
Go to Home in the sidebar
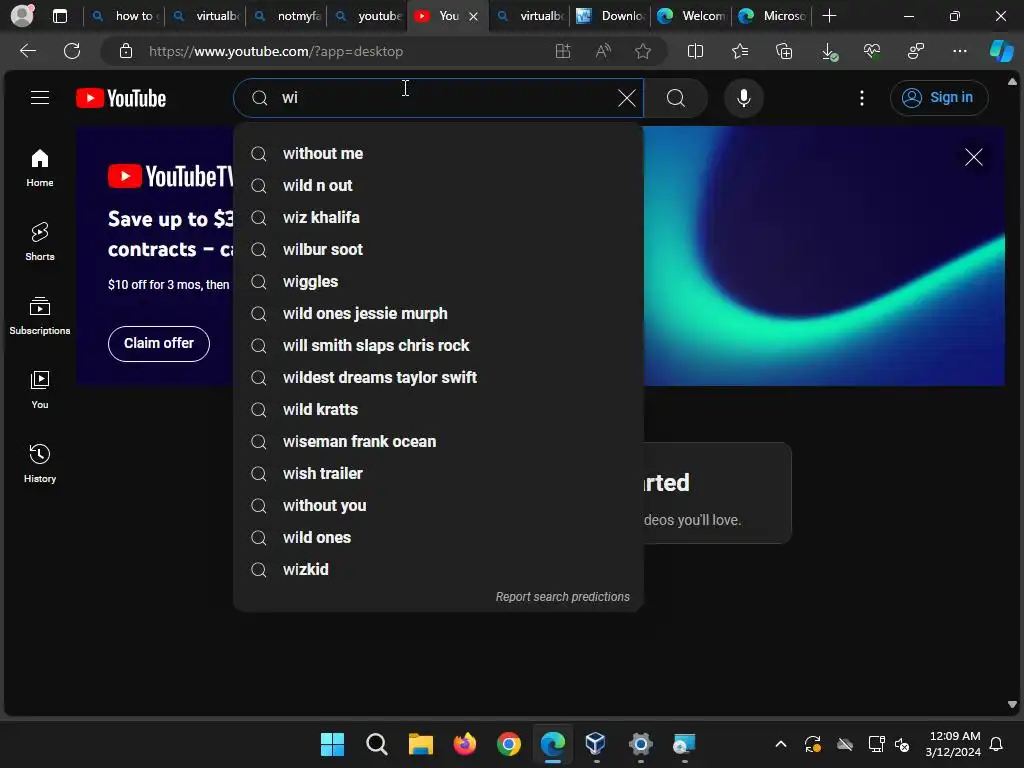click(40, 168)
